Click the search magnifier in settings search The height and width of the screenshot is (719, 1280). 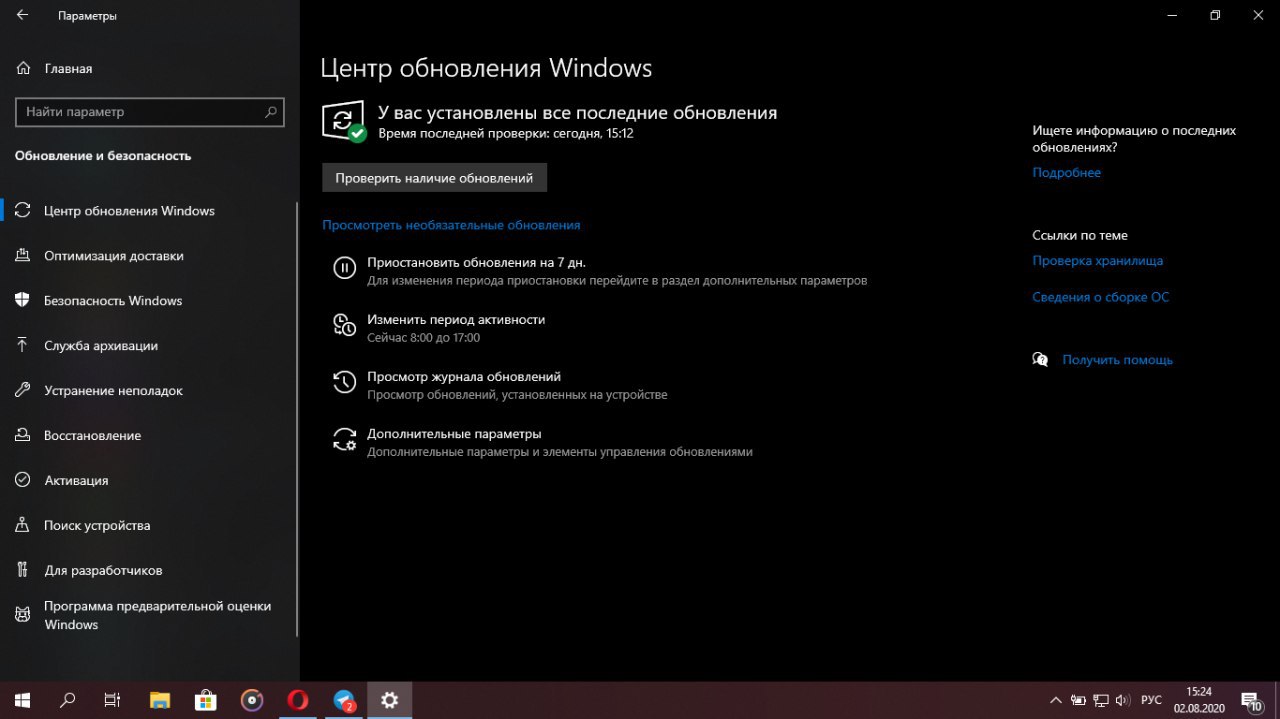coord(270,112)
